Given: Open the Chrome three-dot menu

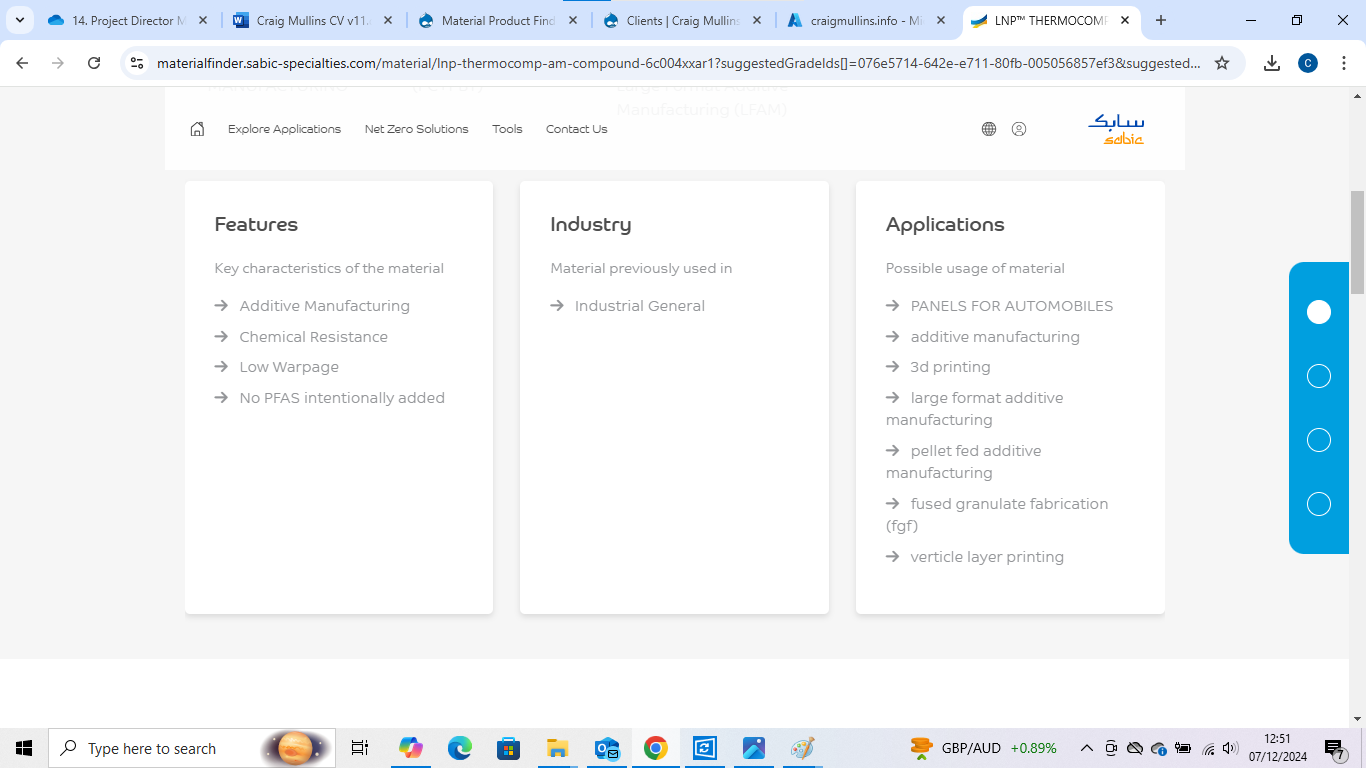Looking at the screenshot, I should 1344,63.
